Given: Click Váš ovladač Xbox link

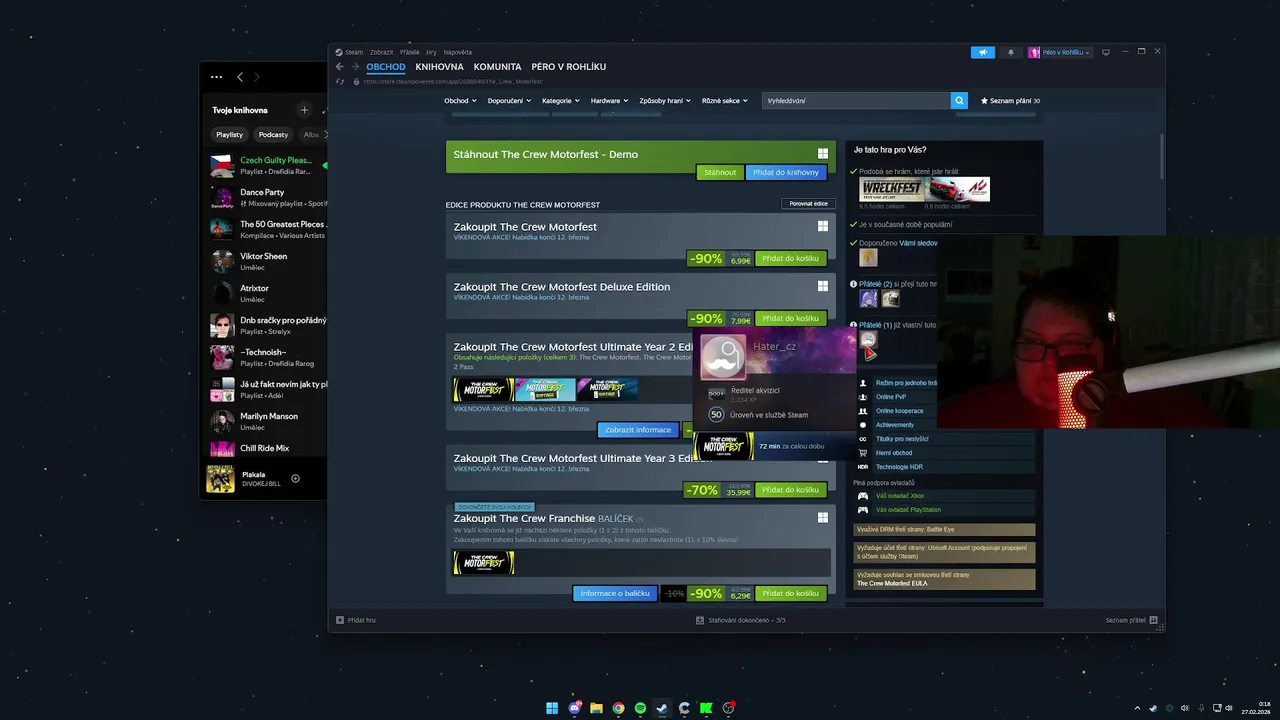Looking at the screenshot, I should (x=900, y=496).
